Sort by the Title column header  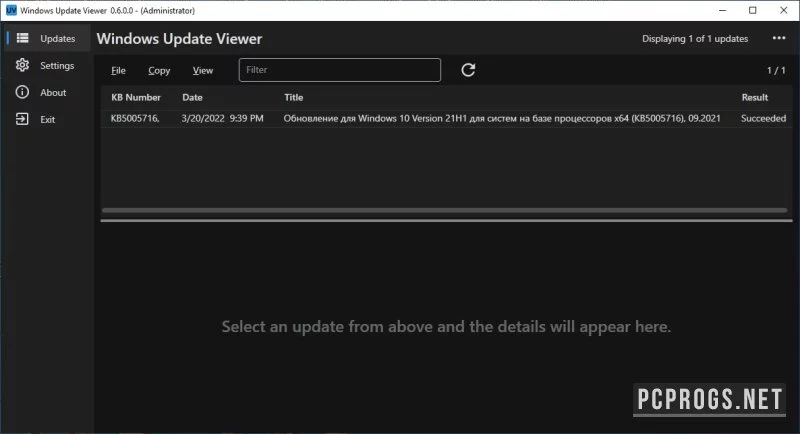(x=293, y=97)
